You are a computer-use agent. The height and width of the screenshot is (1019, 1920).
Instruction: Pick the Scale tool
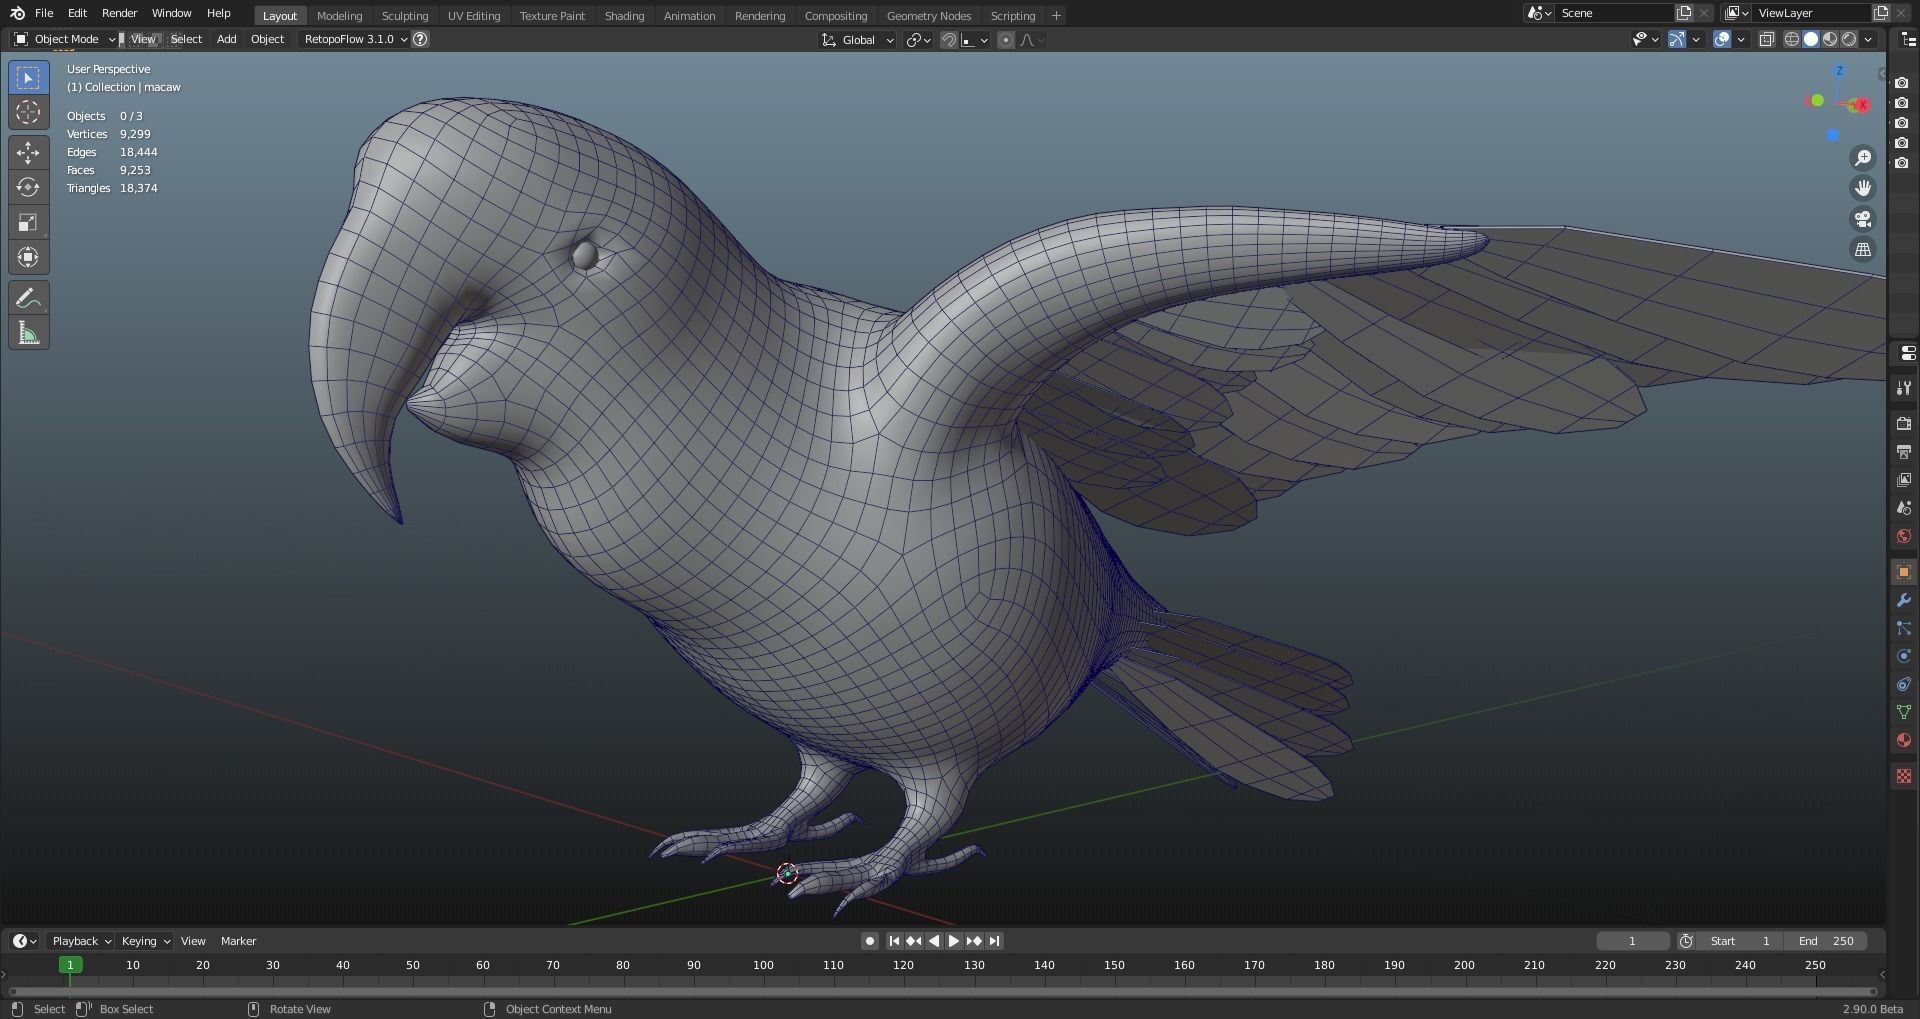28,222
